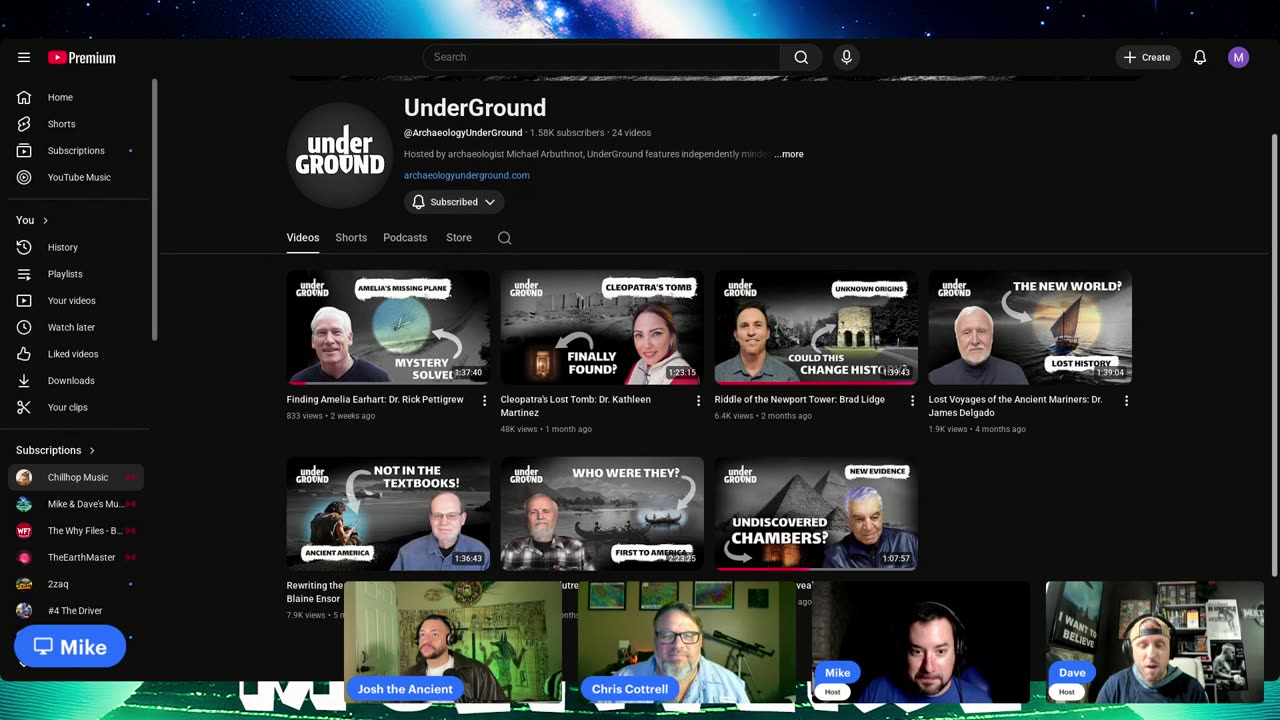1280x720 pixels.
Task: Play the Undiscovered Chambers thumbnail
Action: (816, 514)
